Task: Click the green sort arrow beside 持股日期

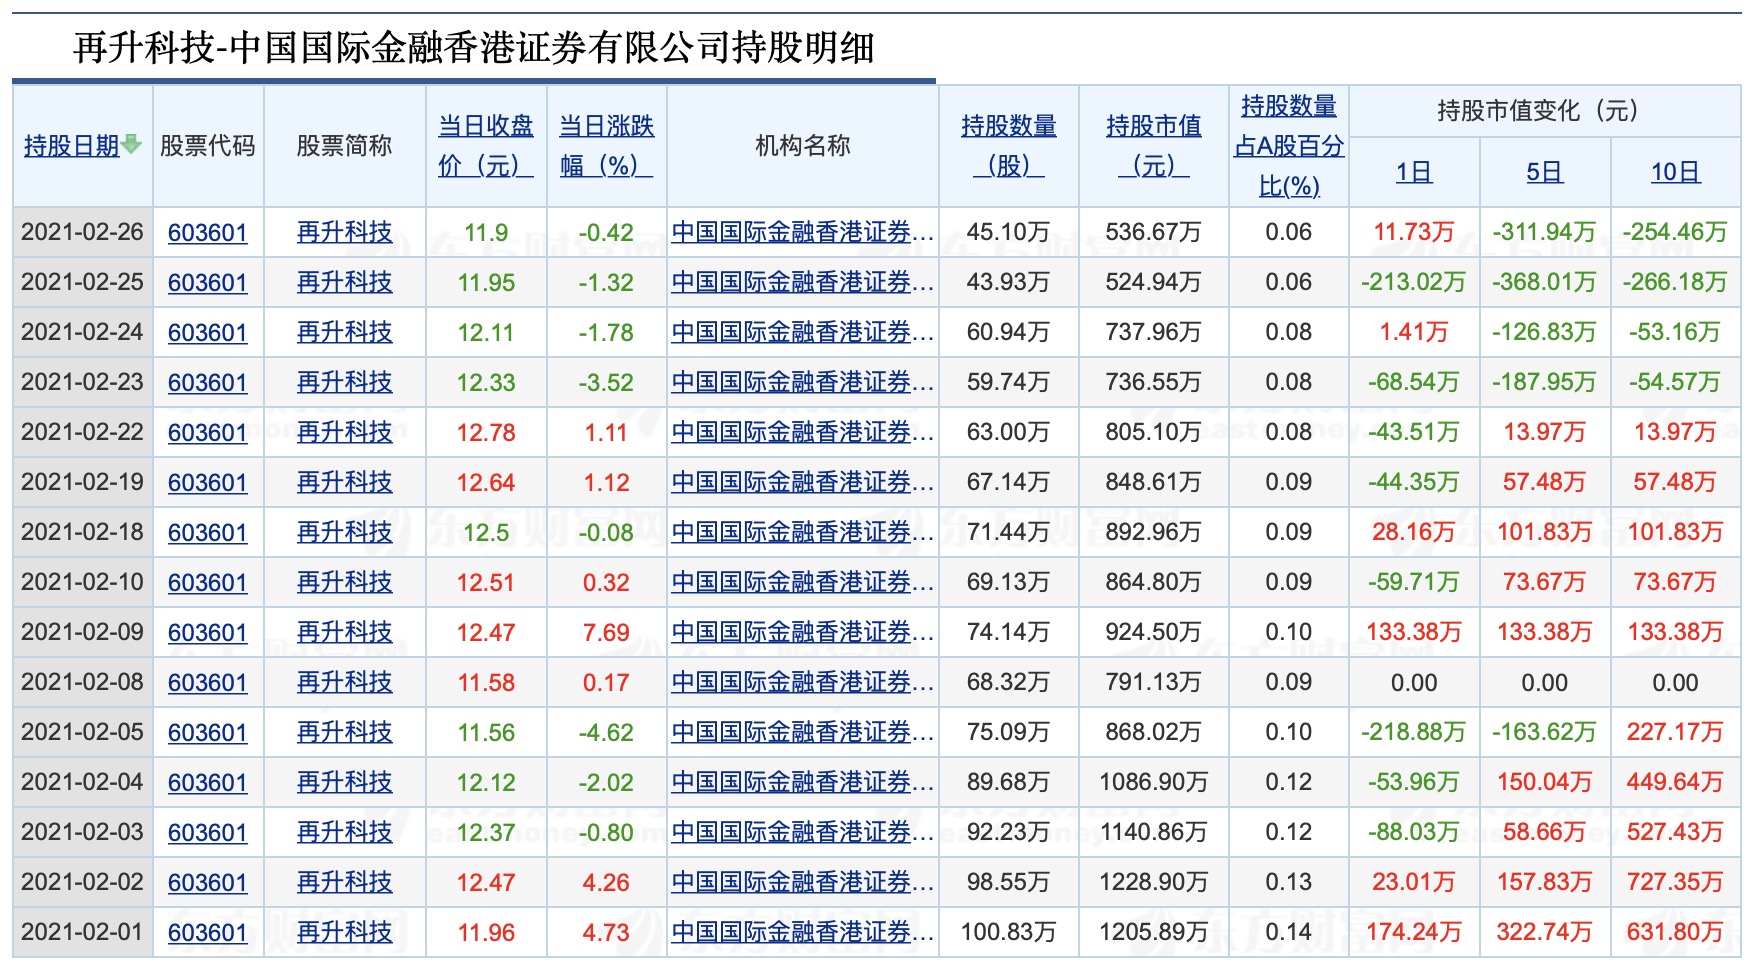Action: pyautogui.click(x=132, y=146)
